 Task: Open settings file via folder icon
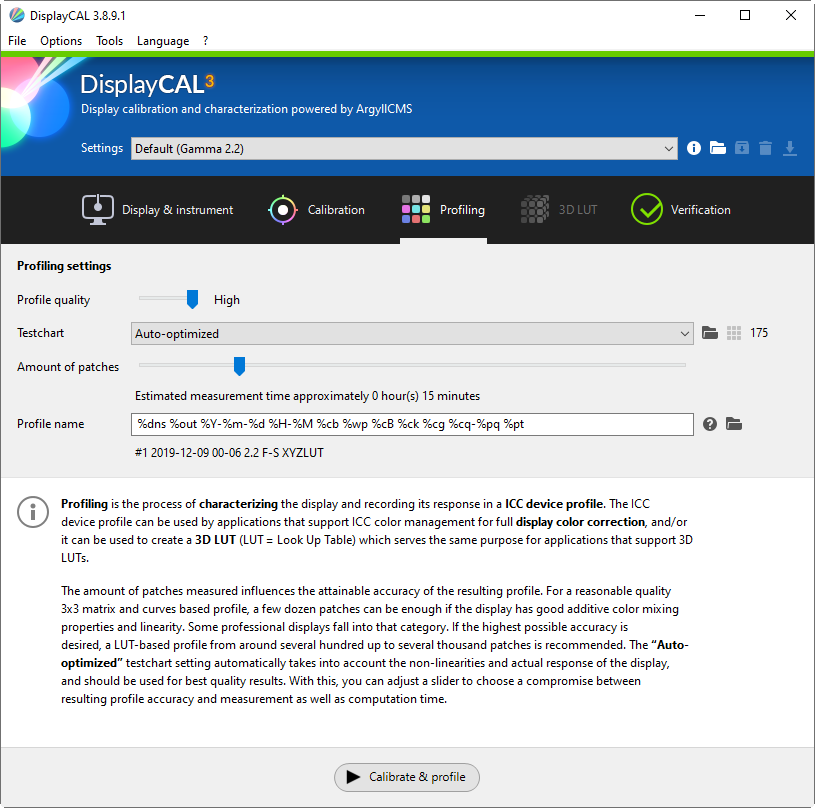coord(718,148)
